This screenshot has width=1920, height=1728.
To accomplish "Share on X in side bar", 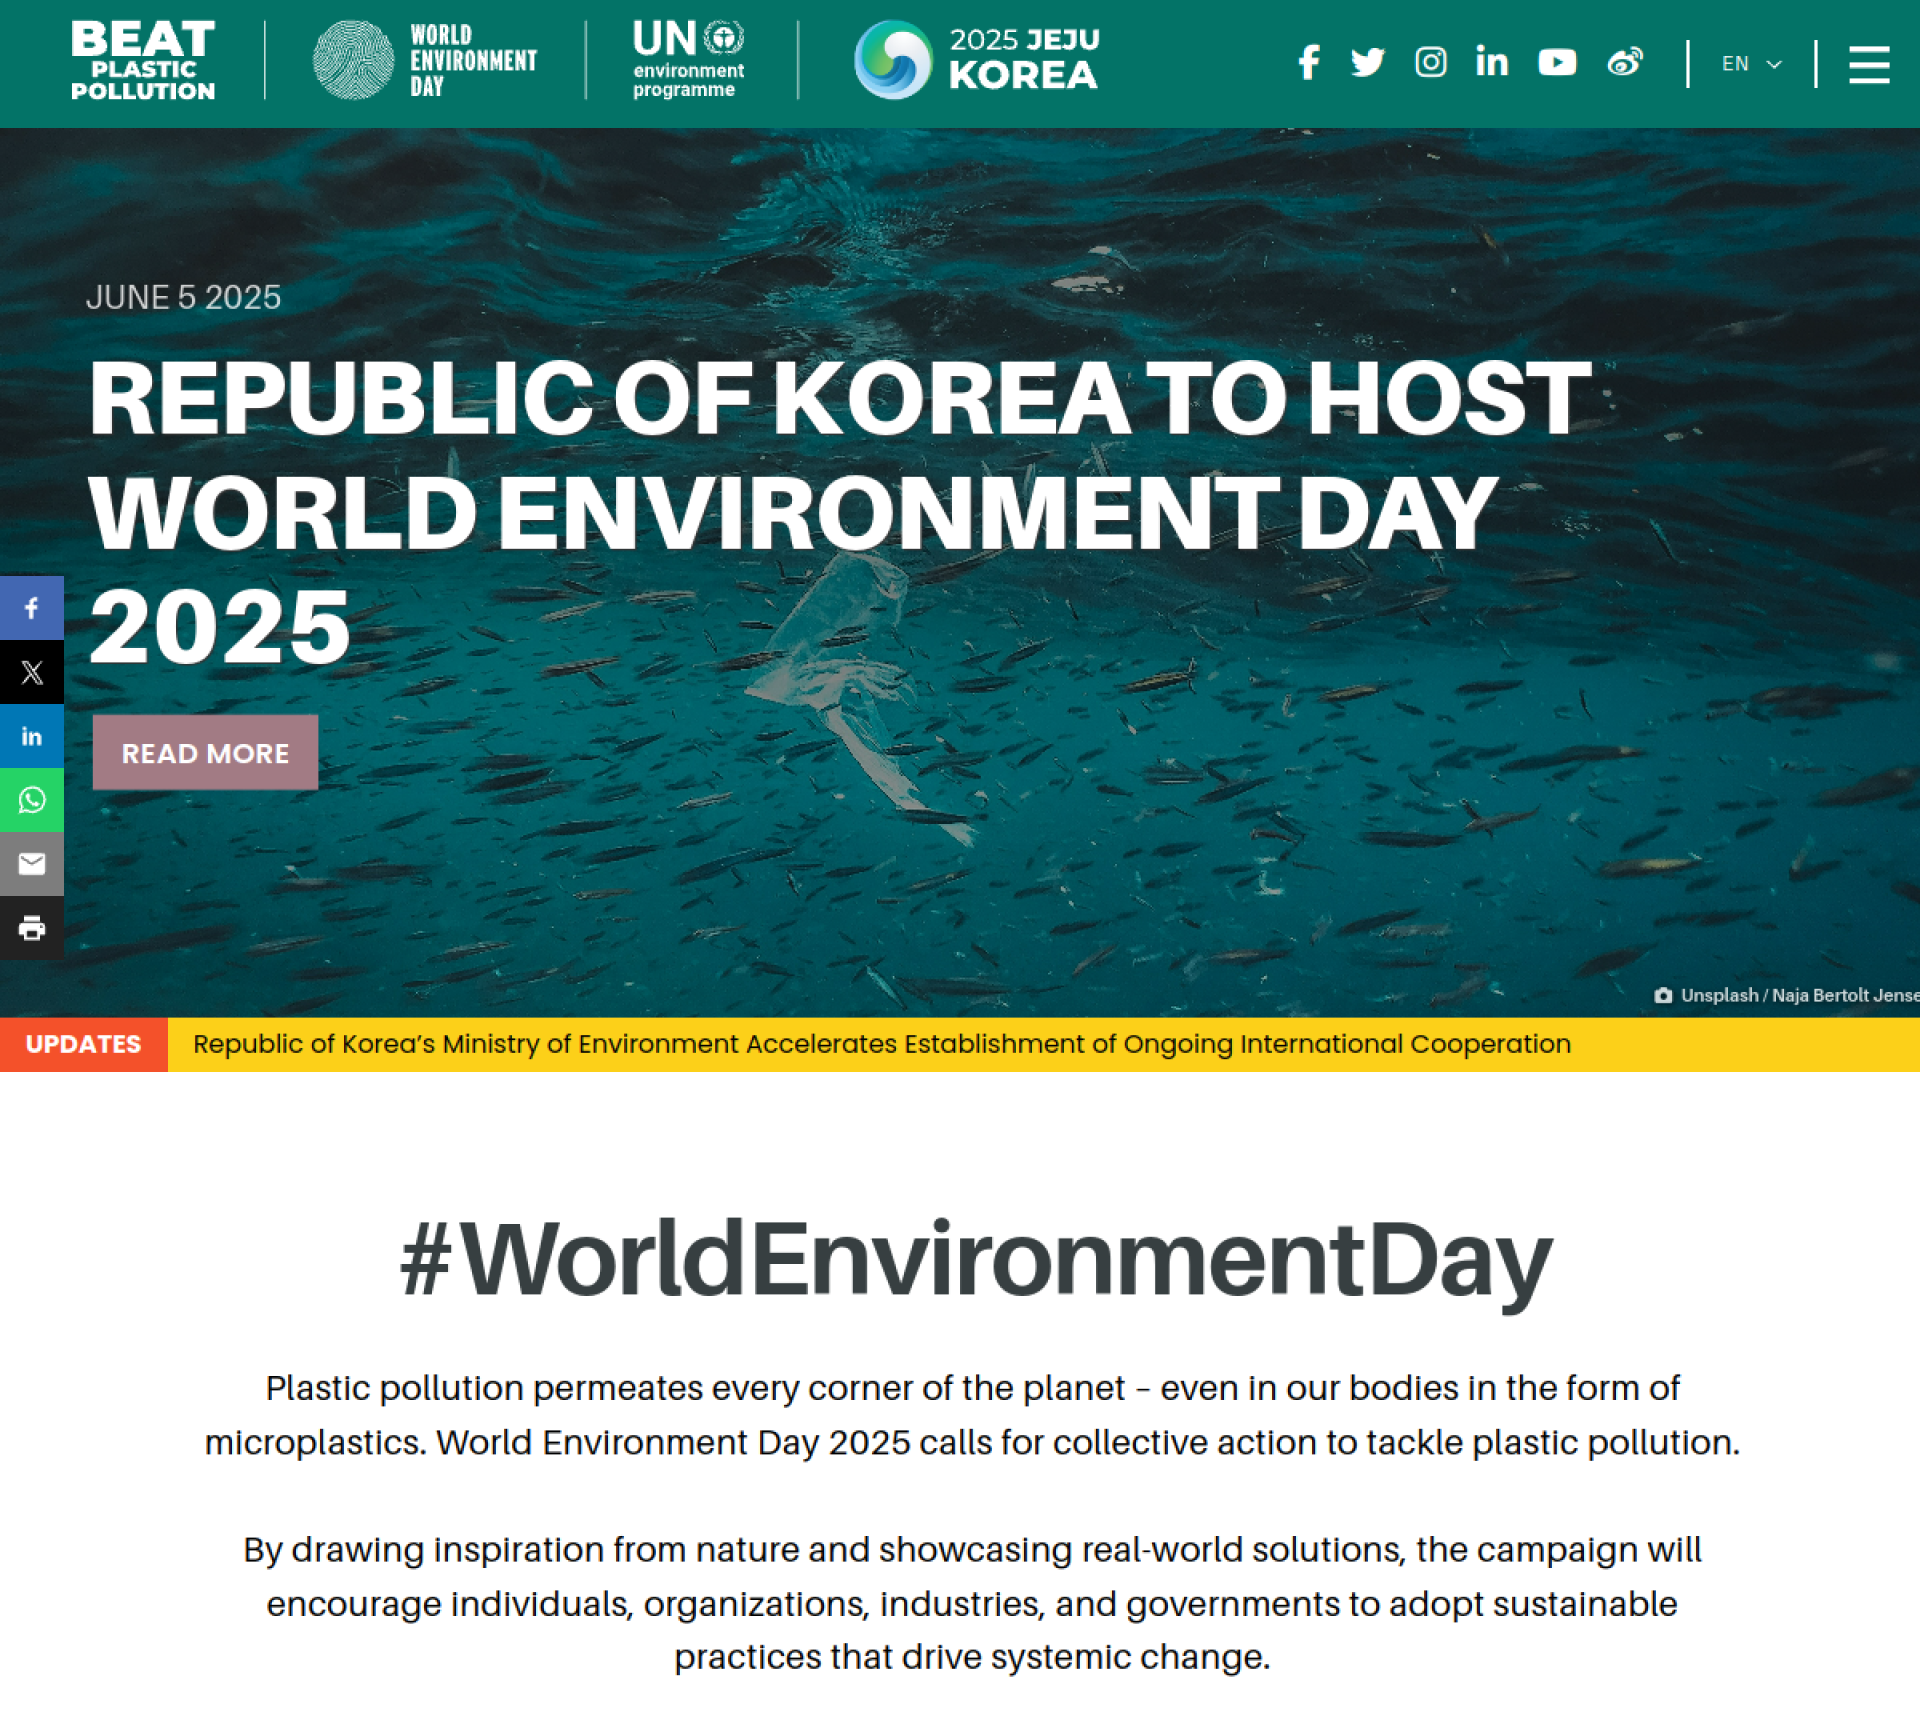I will point(32,672).
